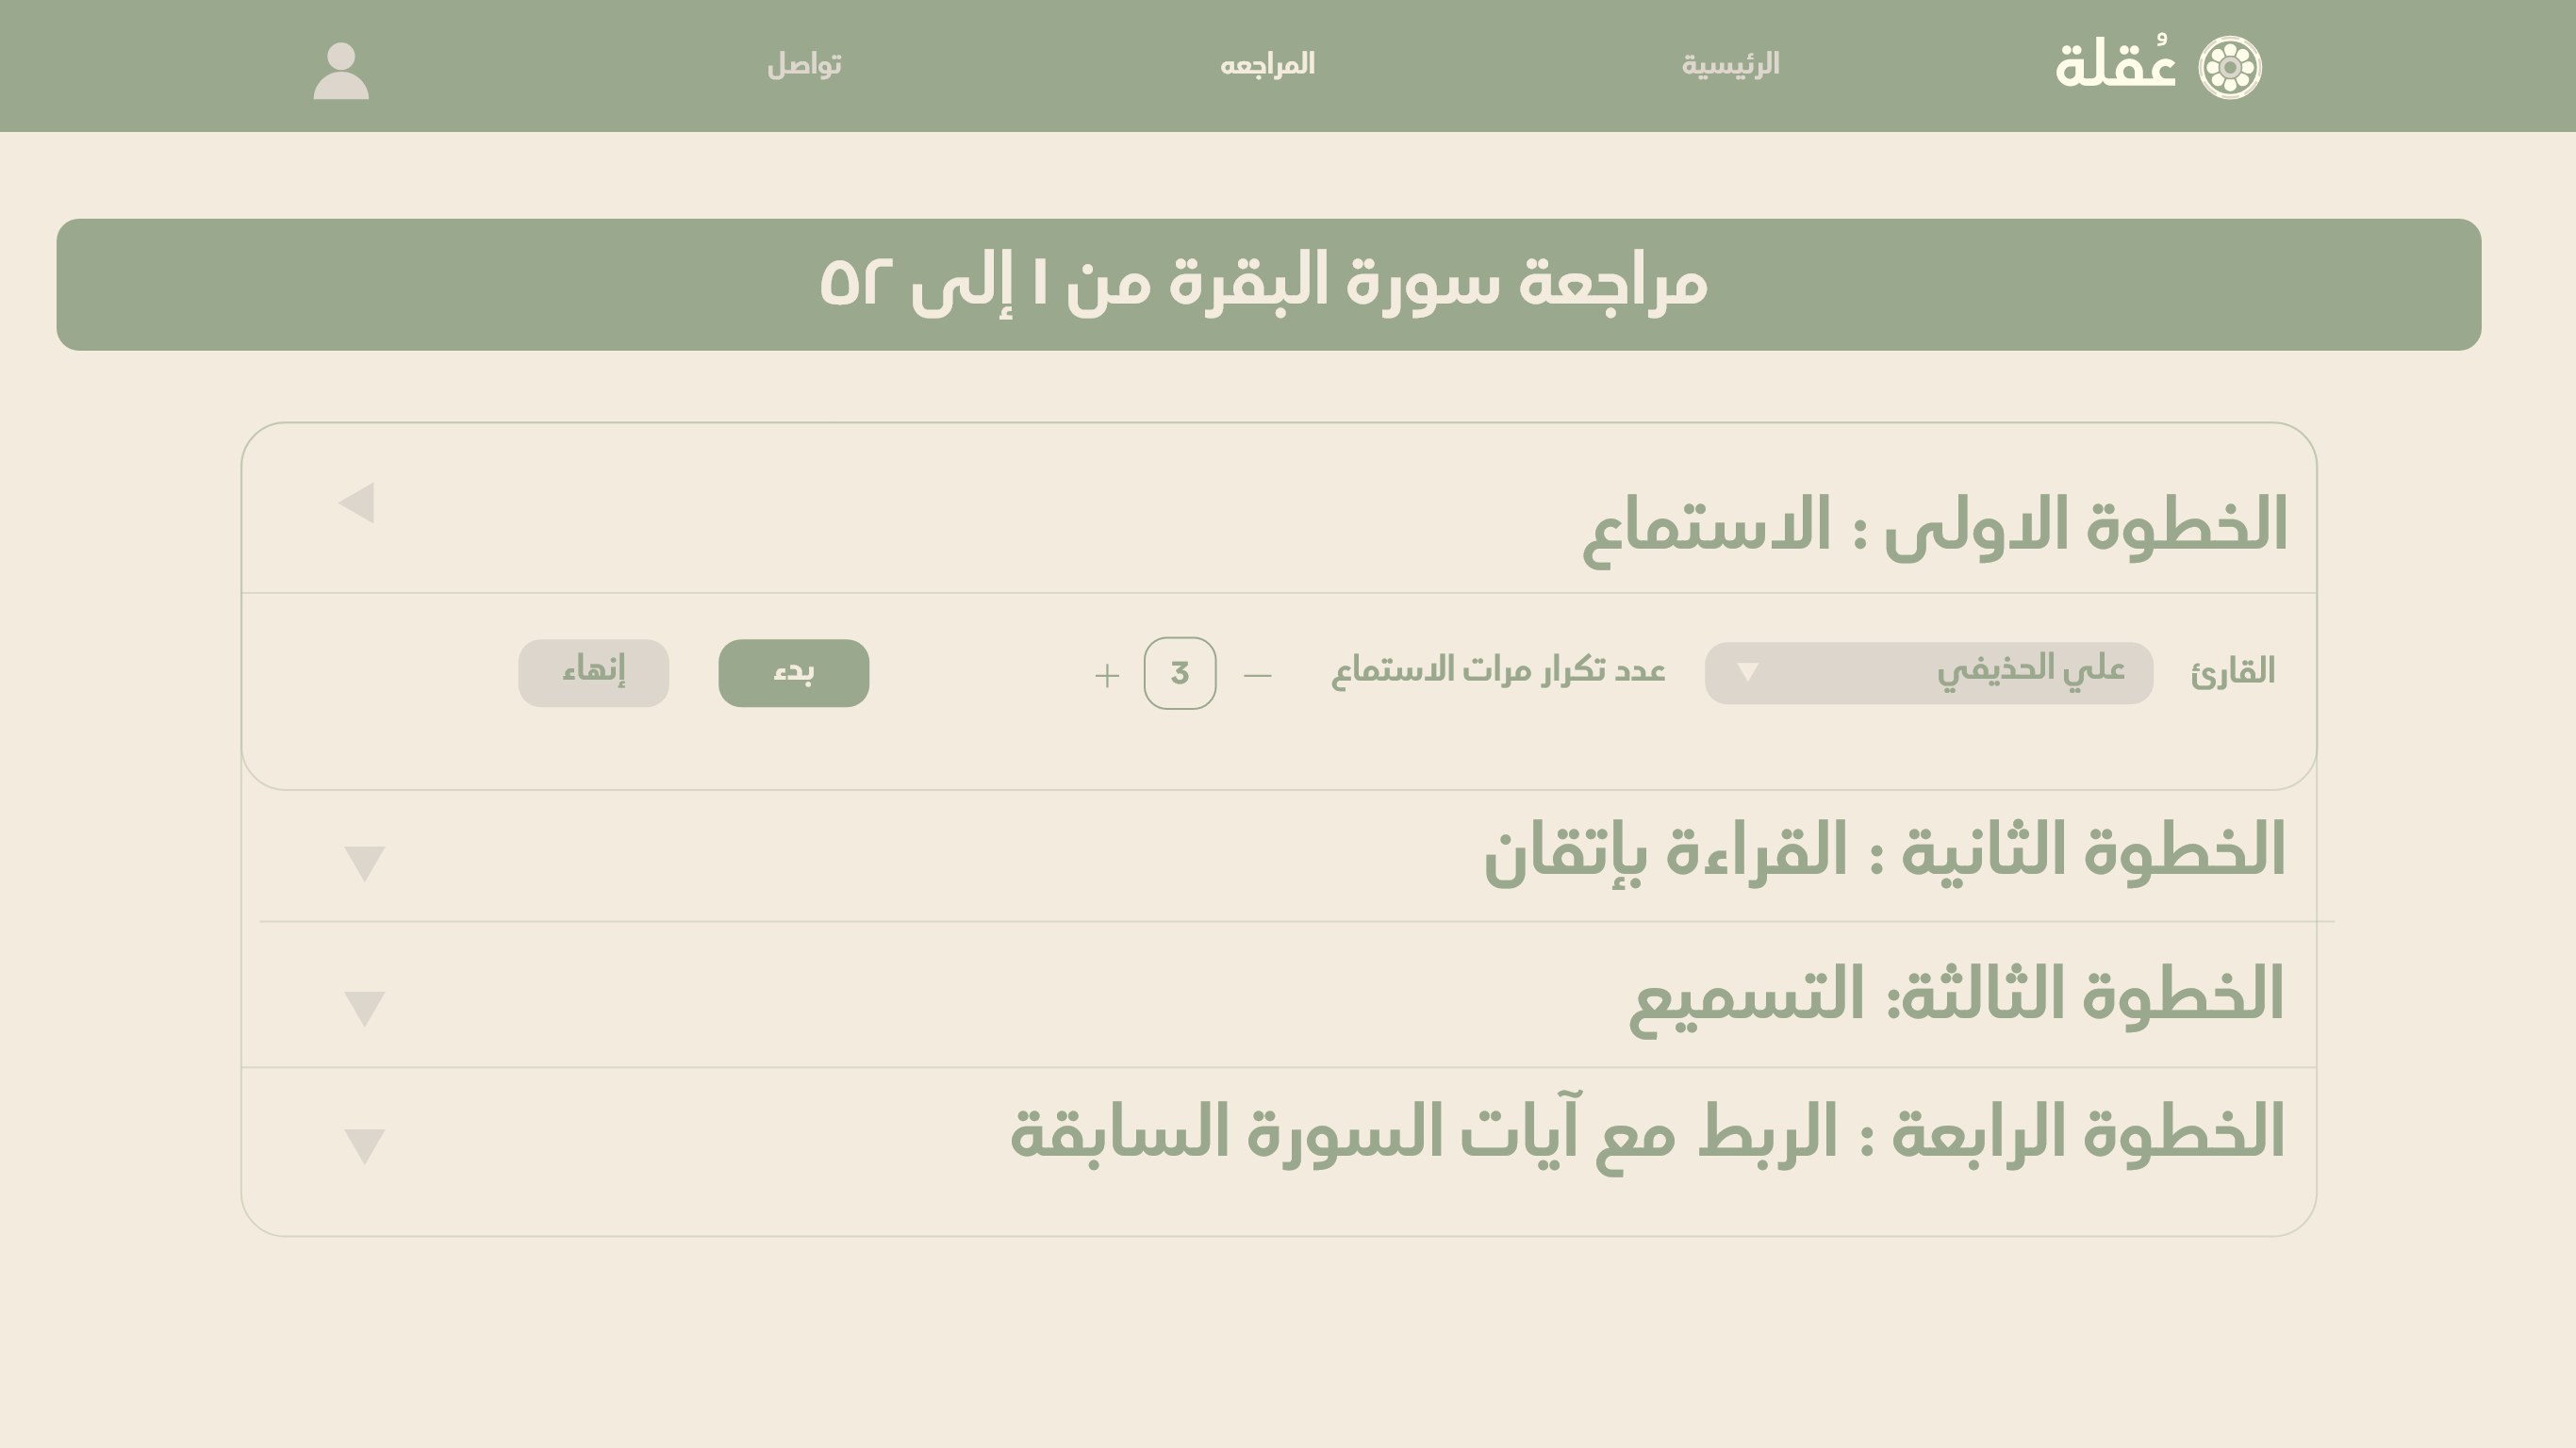Click the plus icon to increase repetitions
The width and height of the screenshot is (2576, 1448).
[x=1106, y=675]
